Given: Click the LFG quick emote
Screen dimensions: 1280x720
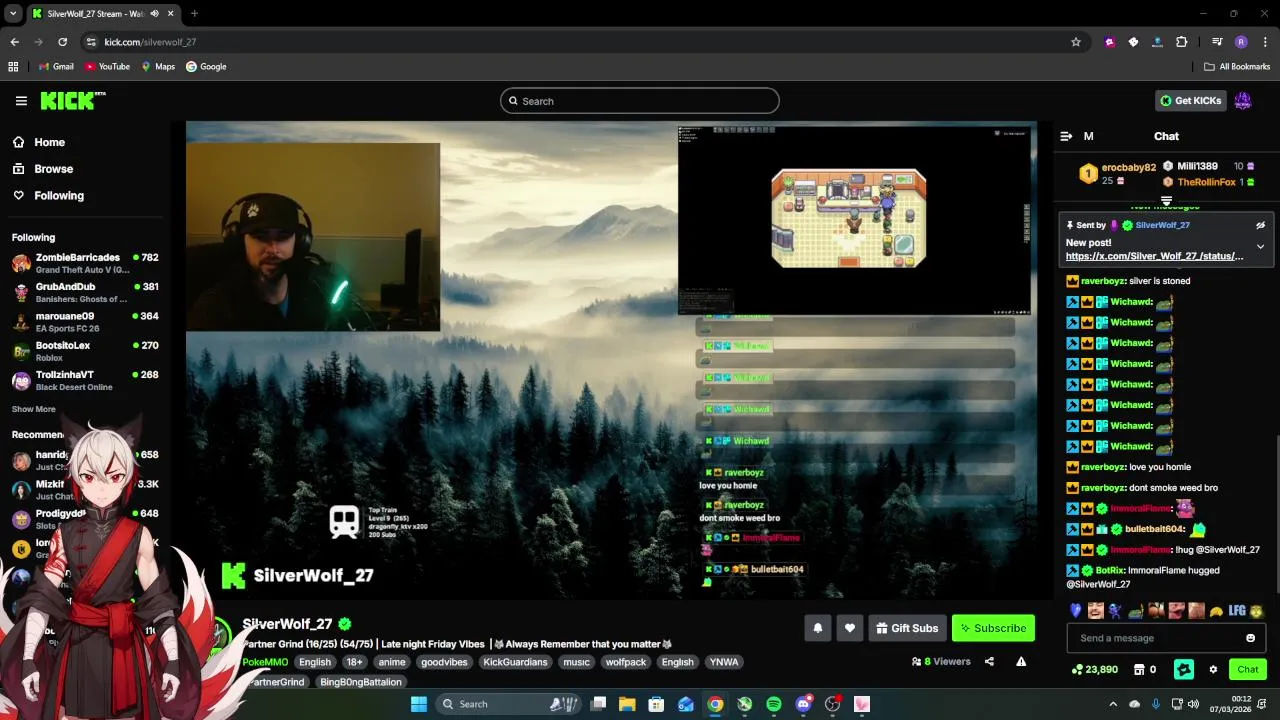Looking at the screenshot, I should point(1238,610).
